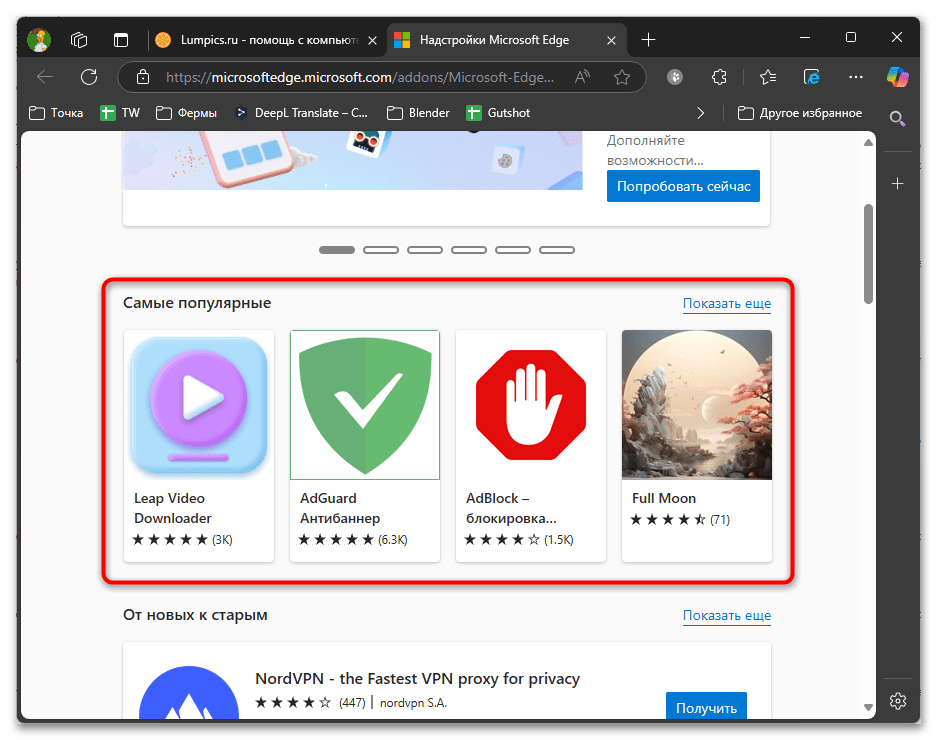Switch to the Lumpics.ru tab
937x740 pixels.
pos(266,40)
